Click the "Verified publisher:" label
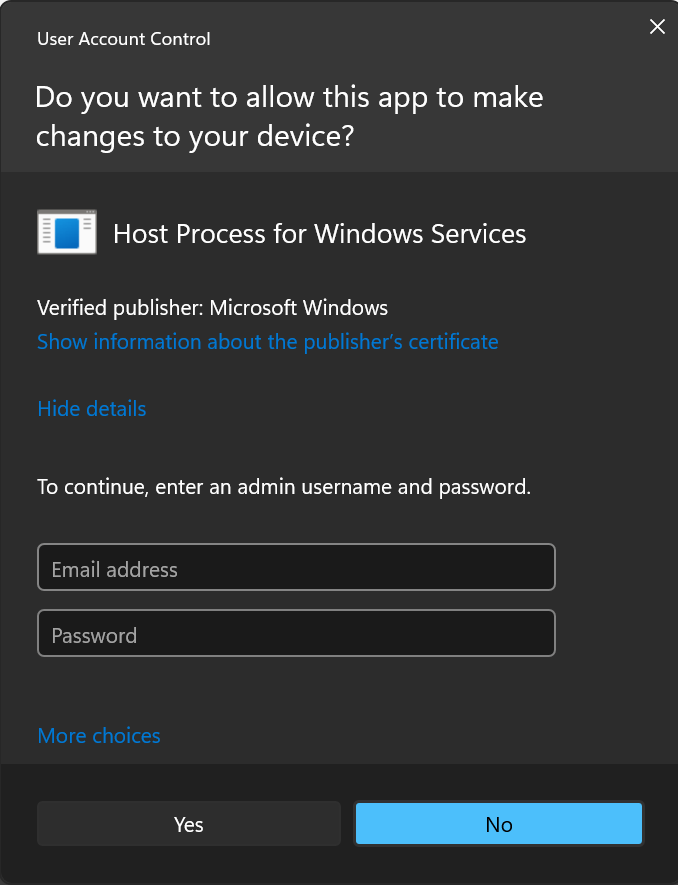Screen dimensions: 678x885 coord(120,308)
